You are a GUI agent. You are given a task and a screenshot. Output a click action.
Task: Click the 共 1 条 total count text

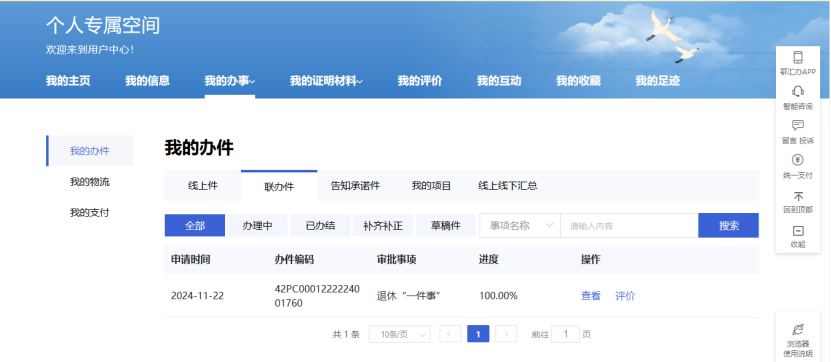346,334
